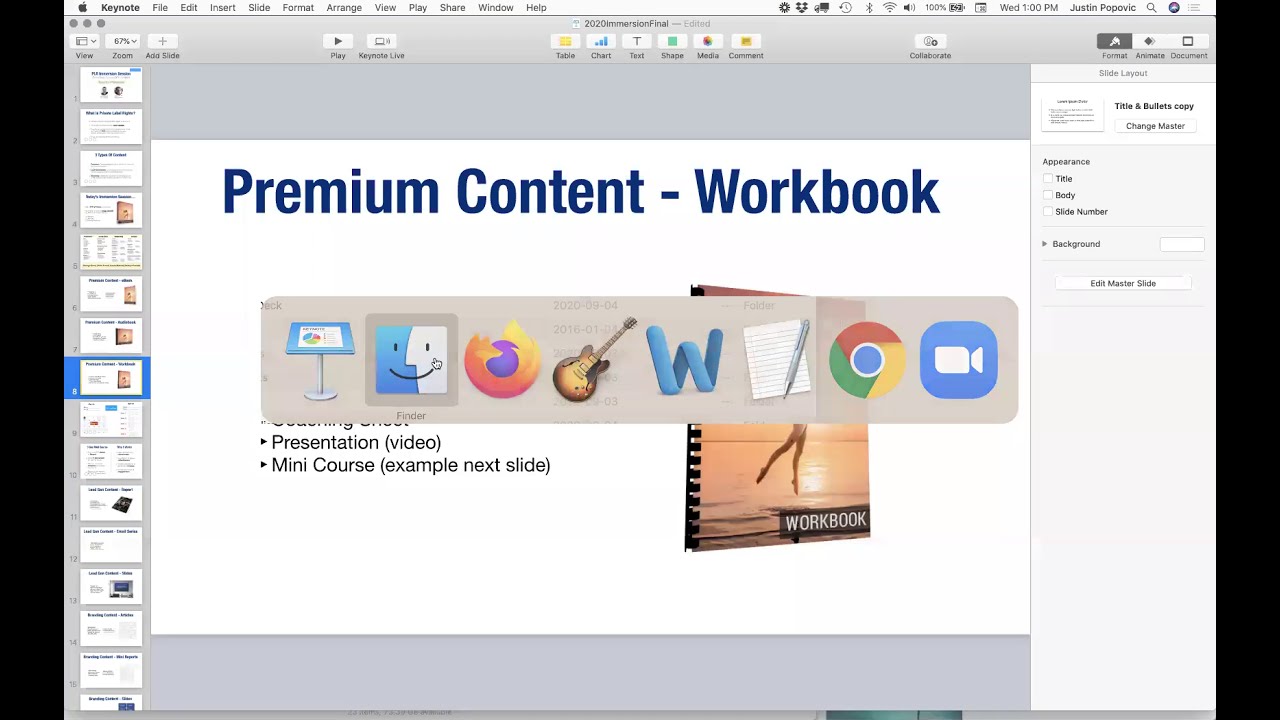
Task: Select slide 11 thumbnail in navigator
Action: [111, 503]
